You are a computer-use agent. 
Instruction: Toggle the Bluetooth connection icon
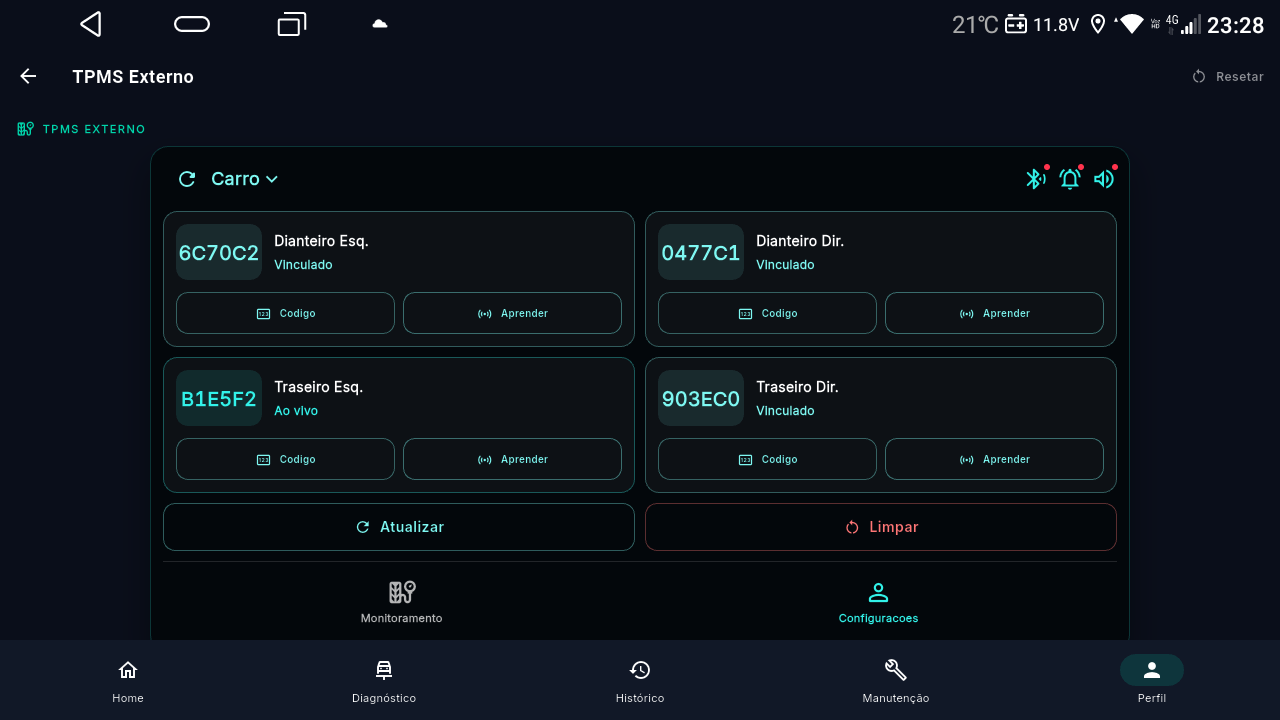click(x=1035, y=179)
